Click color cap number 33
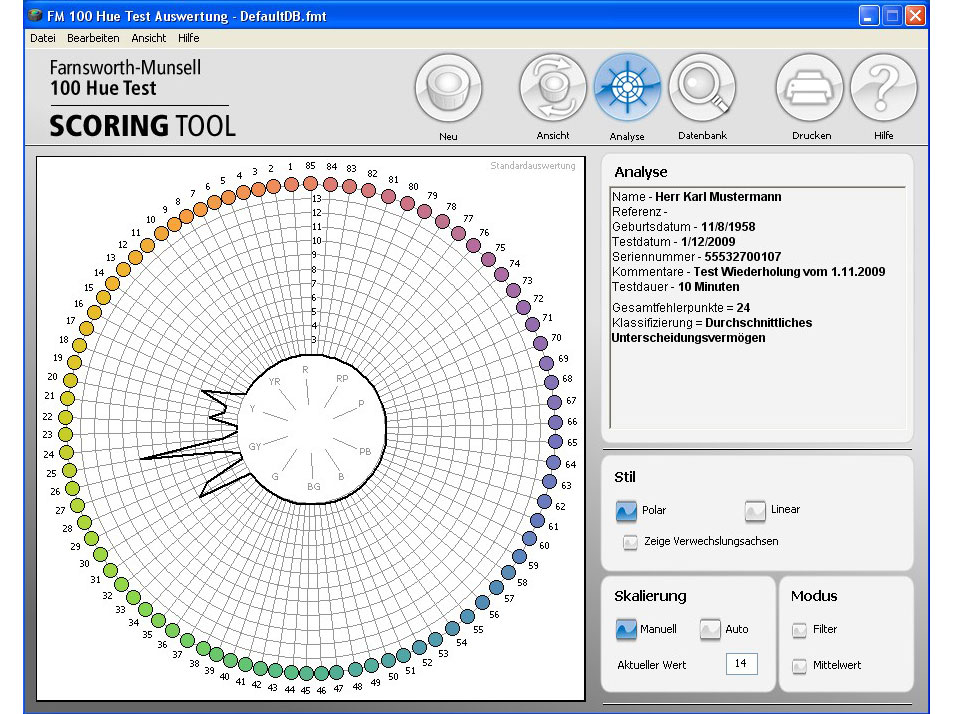Viewport: 953px width, 714px height. coord(133,597)
